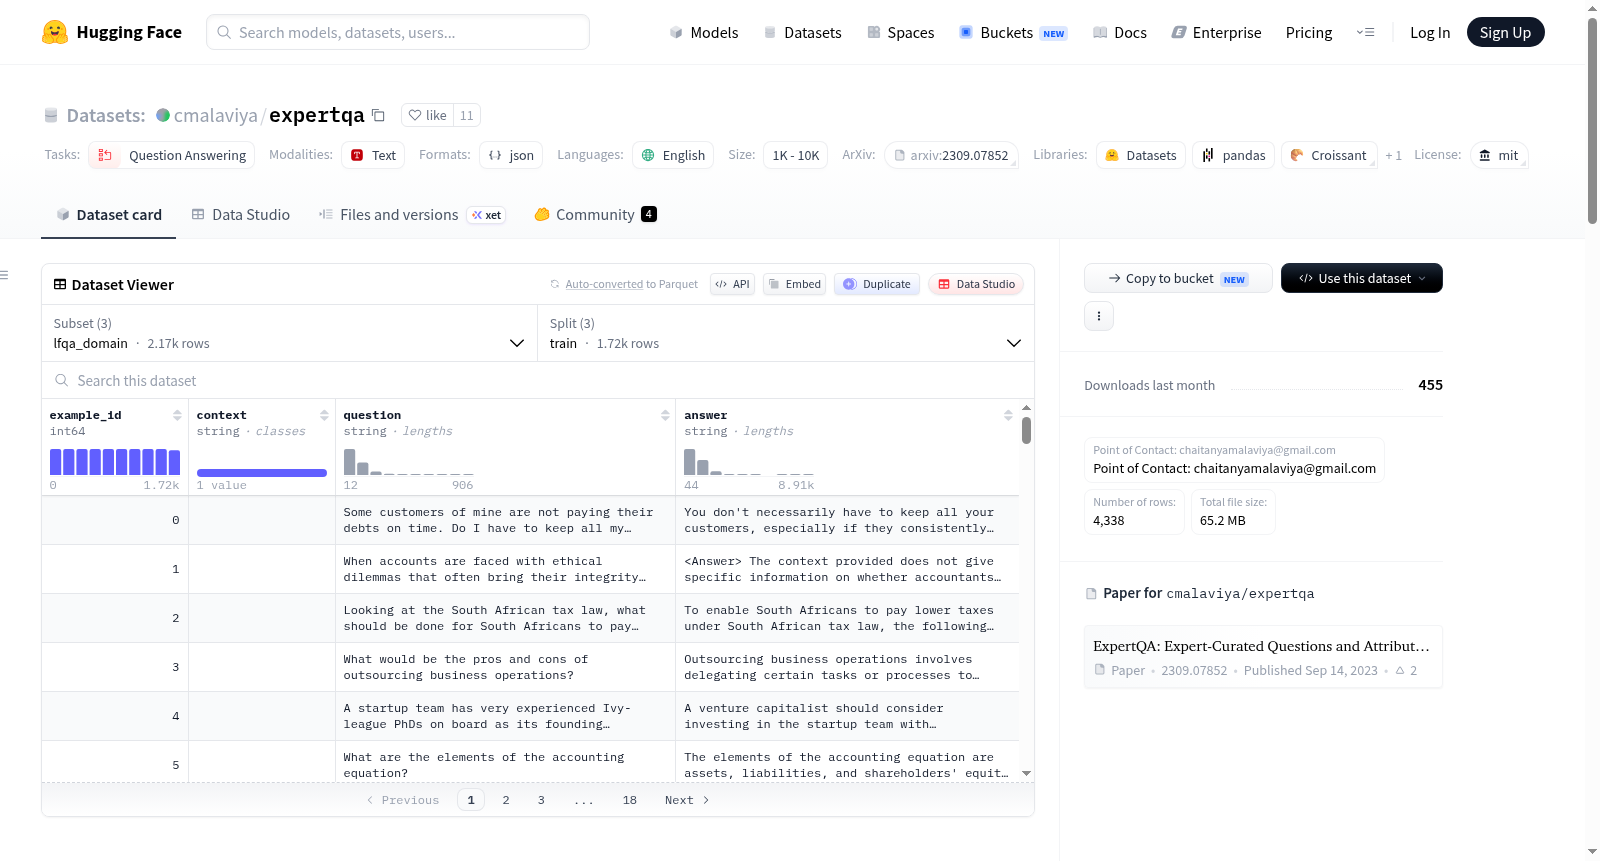Open Data Studio from viewer header
The image size is (1600, 861).
[x=976, y=284]
